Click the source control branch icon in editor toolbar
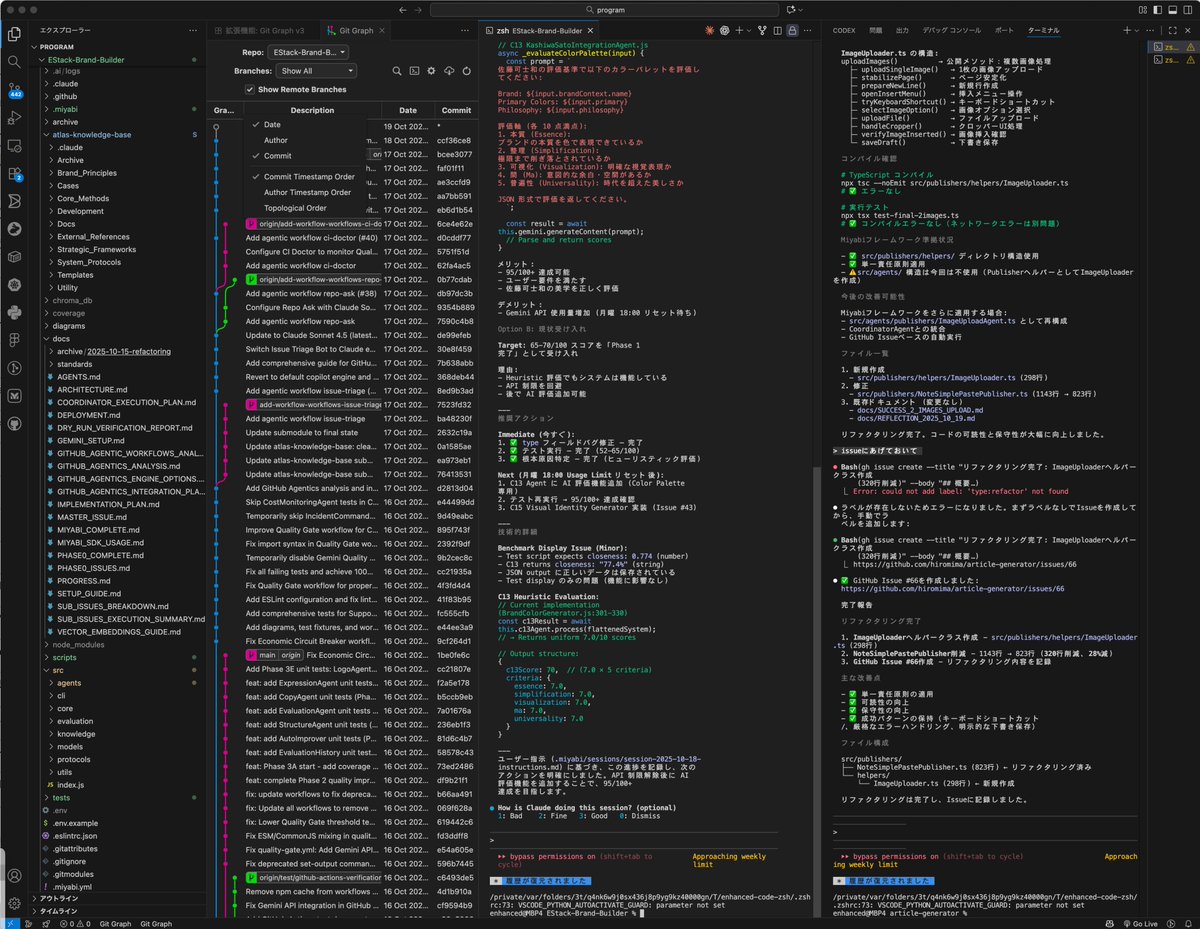1200x929 pixels. [x=761, y=31]
